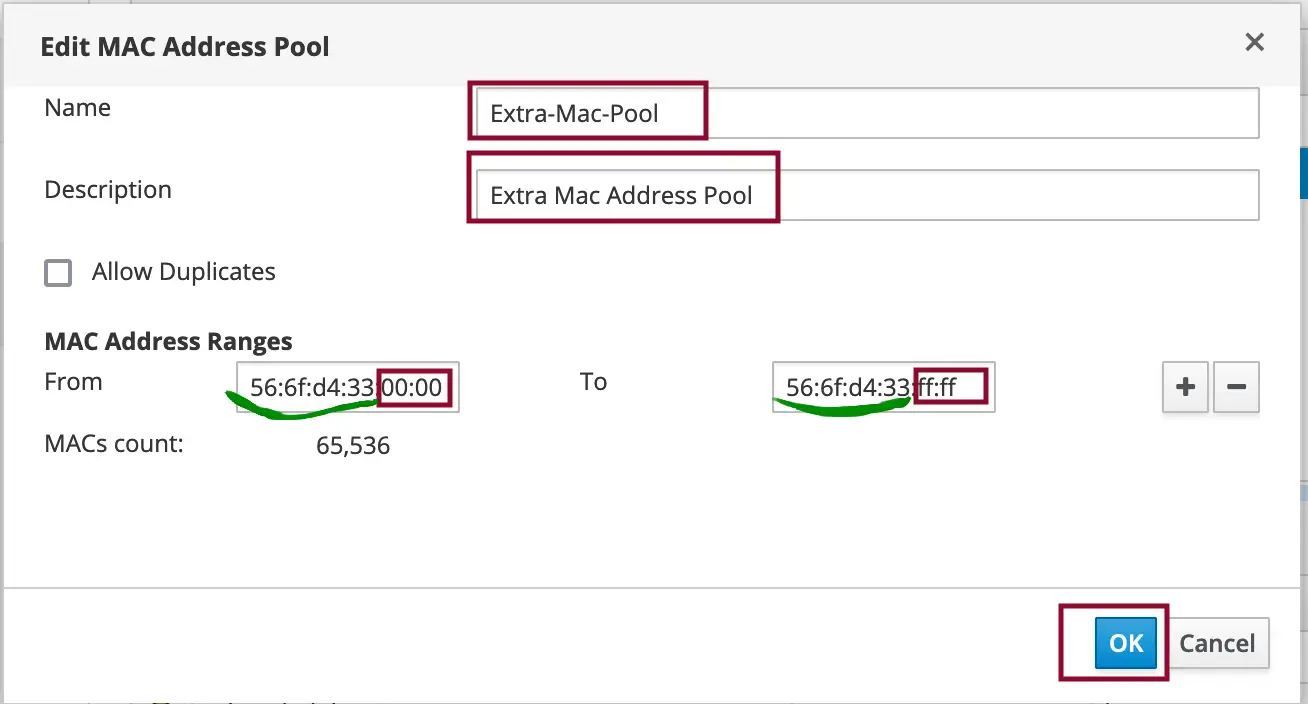The height and width of the screenshot is (704, 1308).
Task: Click the MACs count value 65,536
Action: [353, 446]
